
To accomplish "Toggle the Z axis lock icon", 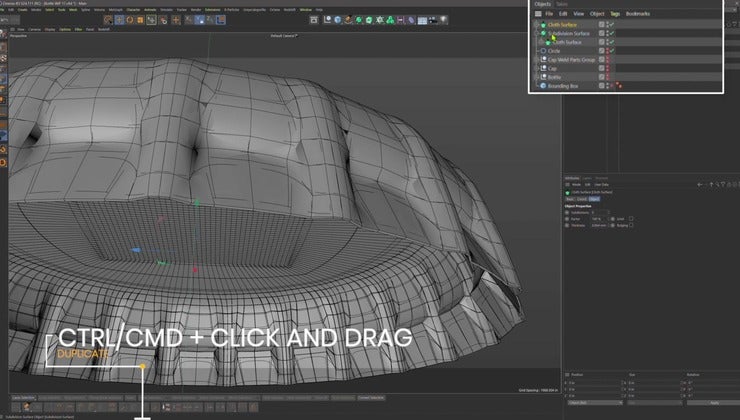I will (x=210, y=20).
